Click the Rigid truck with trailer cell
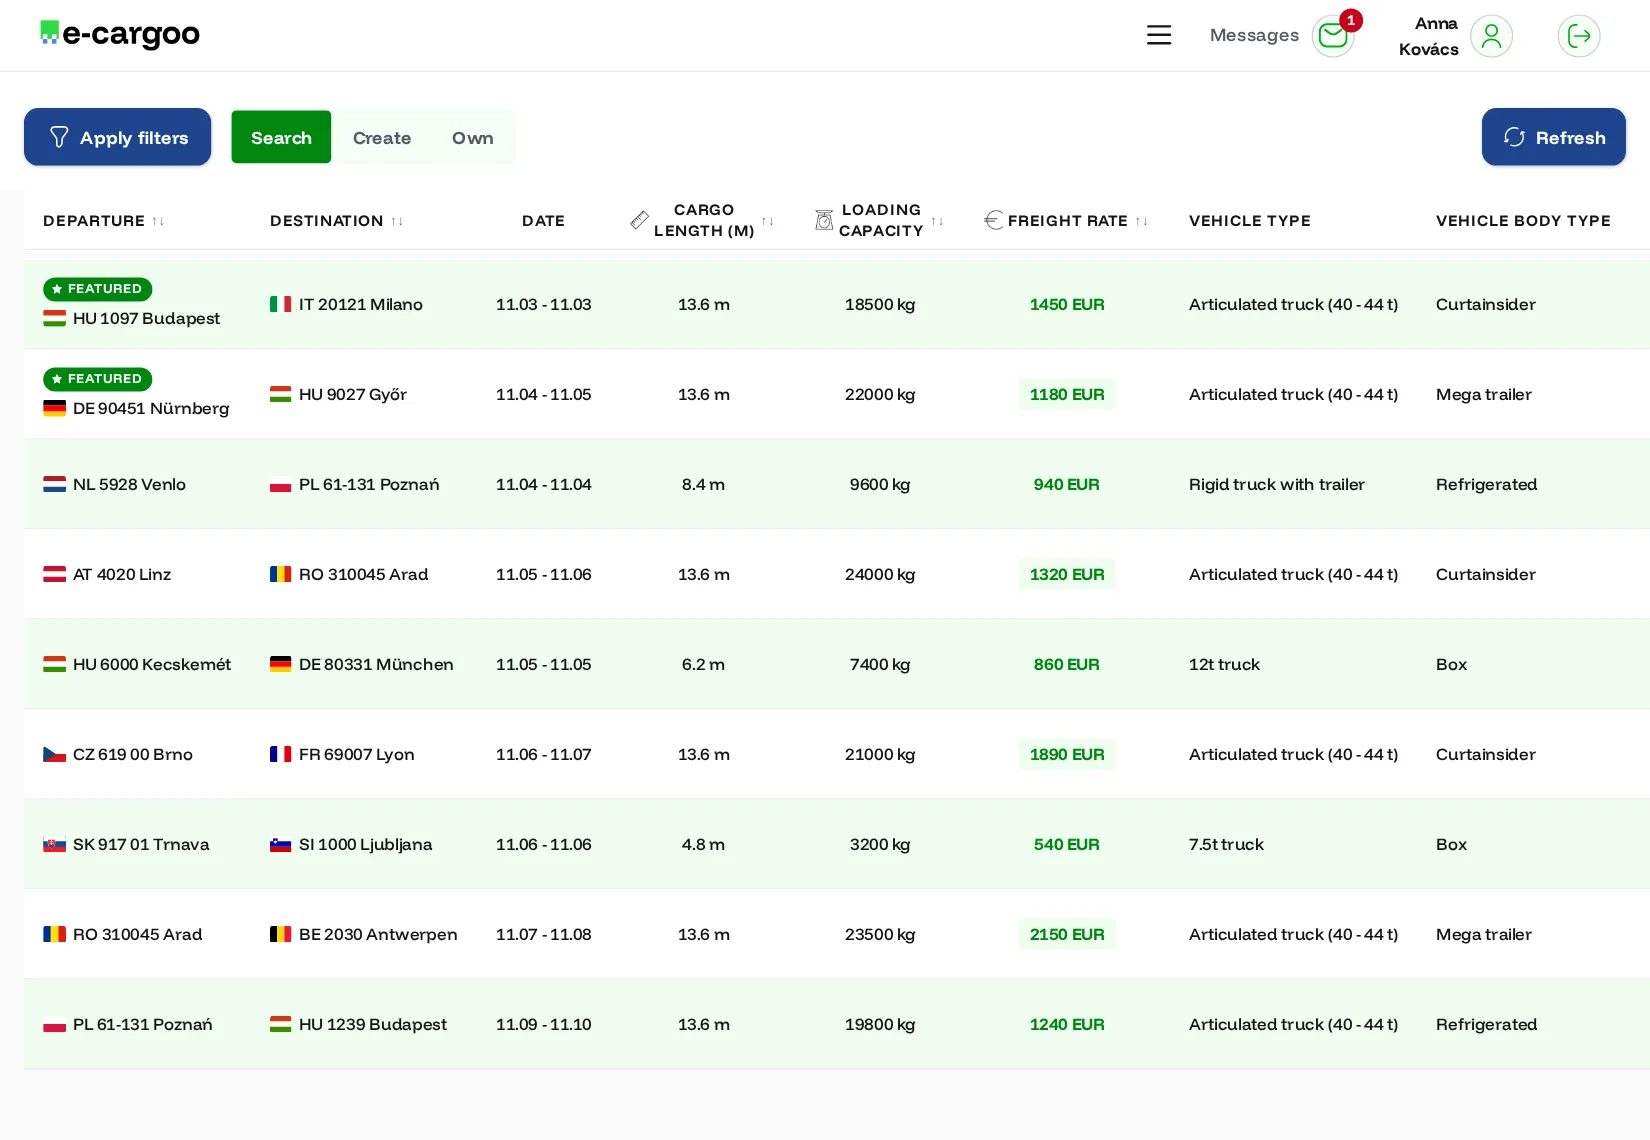Image resolution: width=1650 pixels, height=1140 pixels. [1276, 484]
